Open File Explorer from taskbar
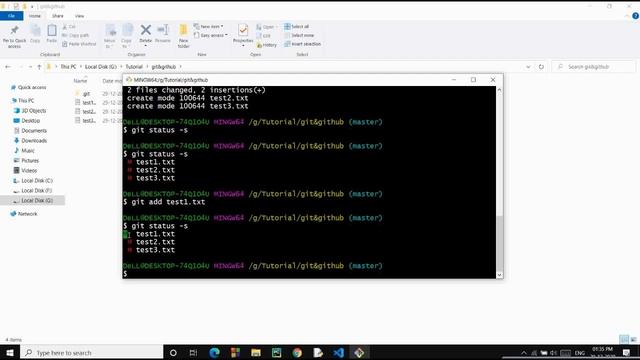 (x=256, y=353)
